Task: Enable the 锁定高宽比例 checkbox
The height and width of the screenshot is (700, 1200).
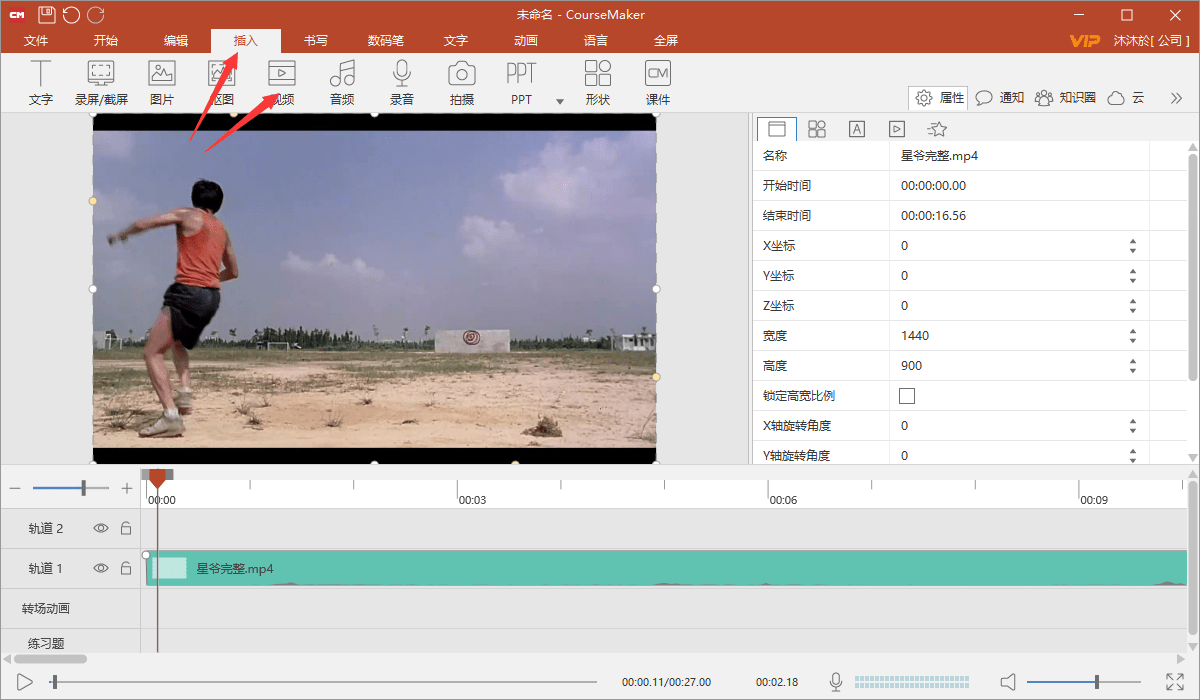Action: click(907, 396)
